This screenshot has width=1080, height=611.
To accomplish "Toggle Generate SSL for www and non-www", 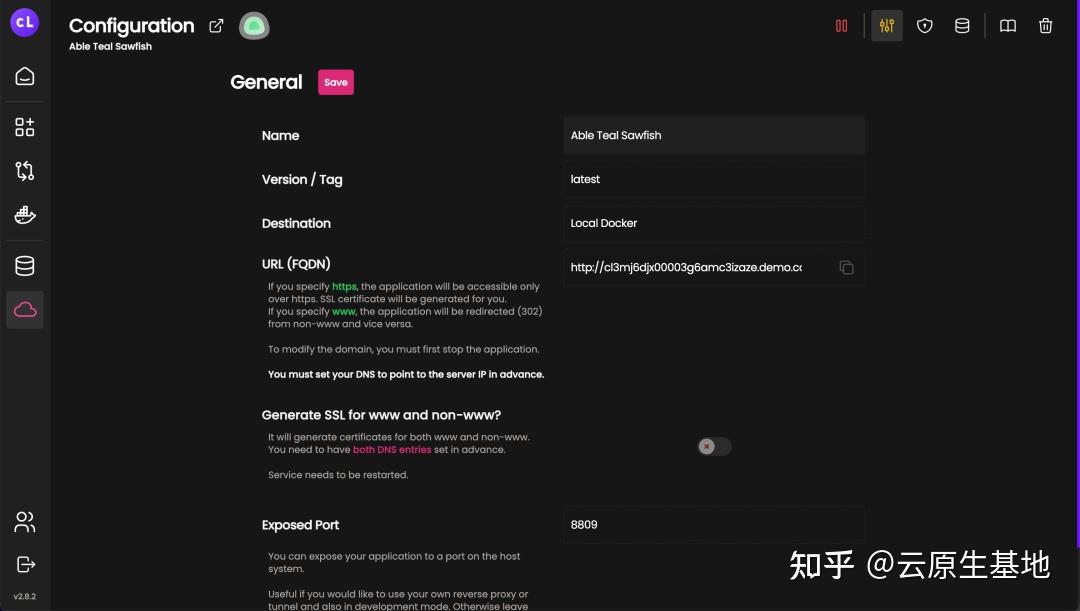I will coord(713,446).
